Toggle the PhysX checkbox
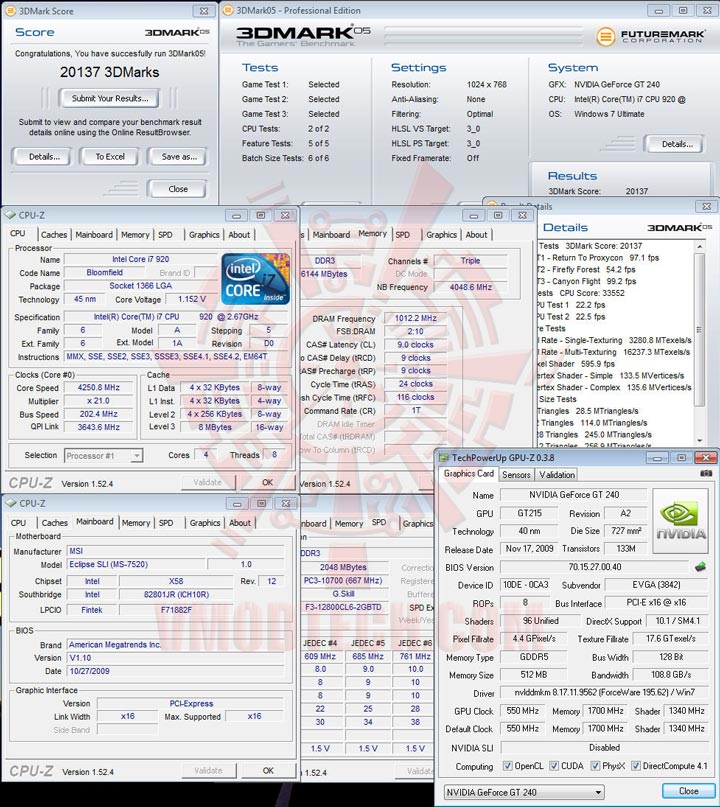The image size is (720, 807). (595, 766)
